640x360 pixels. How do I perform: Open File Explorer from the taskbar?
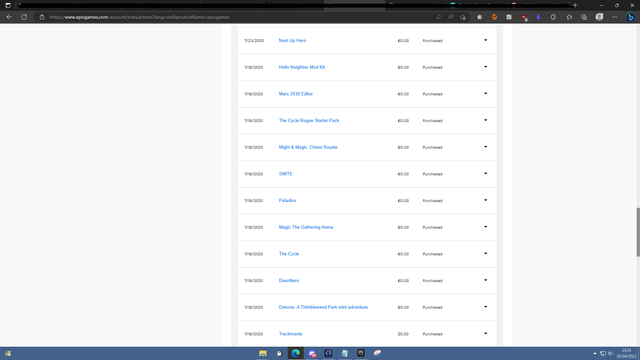point(263,353)
